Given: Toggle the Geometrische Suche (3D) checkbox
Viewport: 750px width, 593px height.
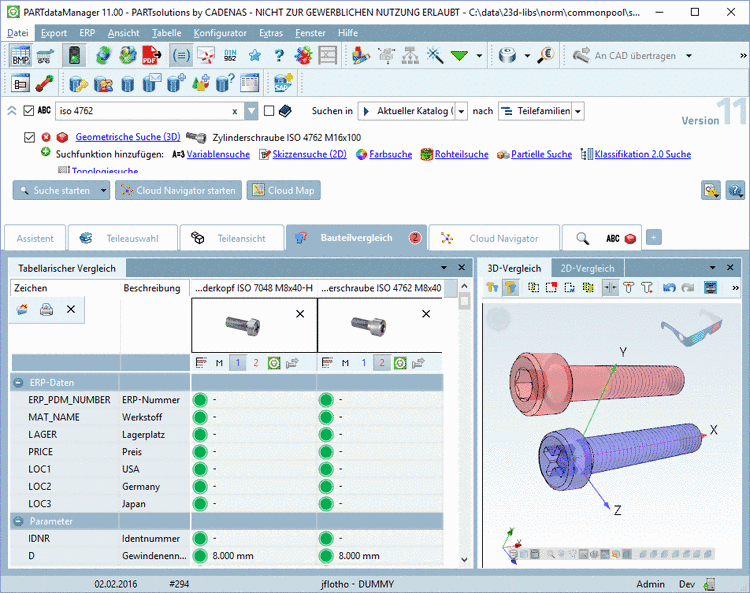Looking at the screenshot, I should [30, 137].
